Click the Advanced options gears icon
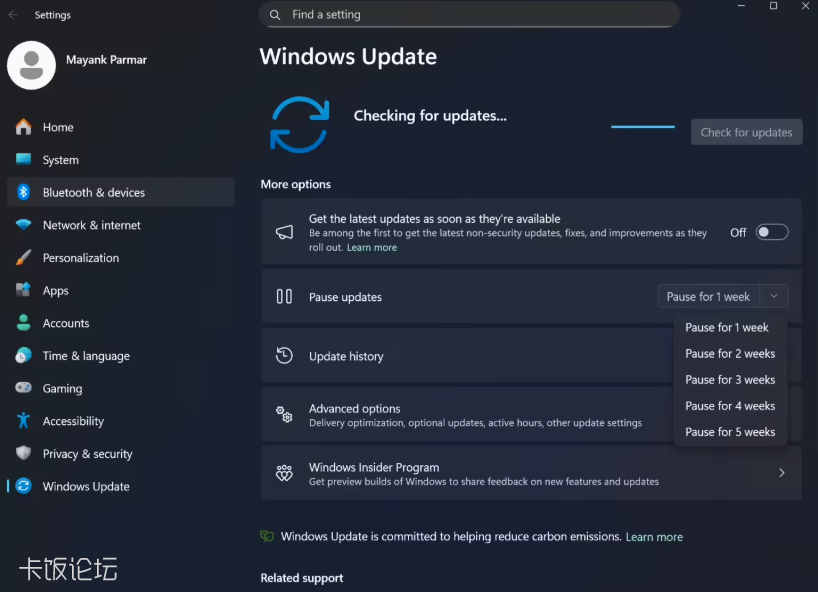This screenshot has width=818, height=592. 284,415
